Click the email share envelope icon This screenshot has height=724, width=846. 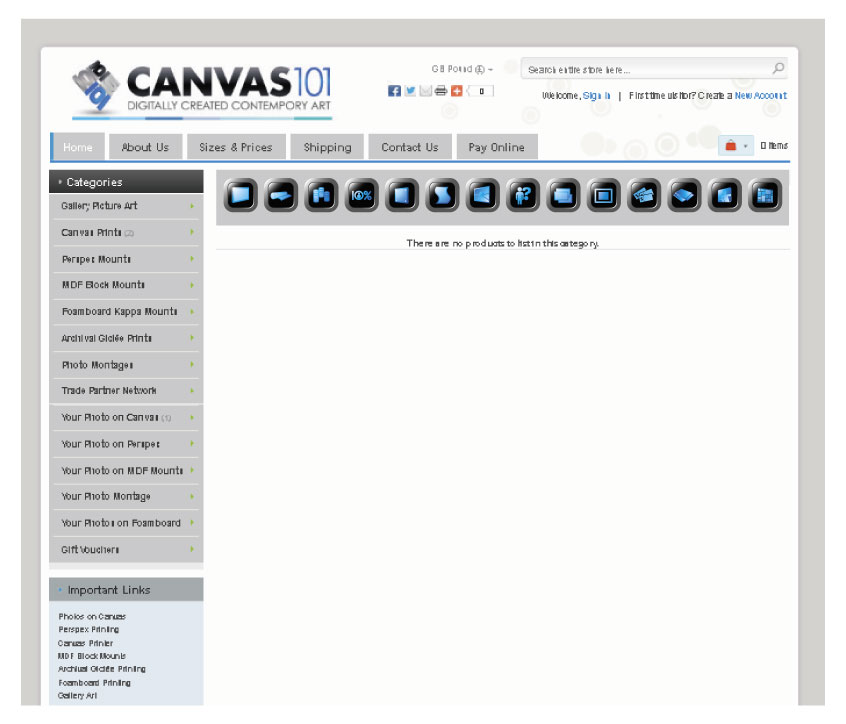coord(425,91)
